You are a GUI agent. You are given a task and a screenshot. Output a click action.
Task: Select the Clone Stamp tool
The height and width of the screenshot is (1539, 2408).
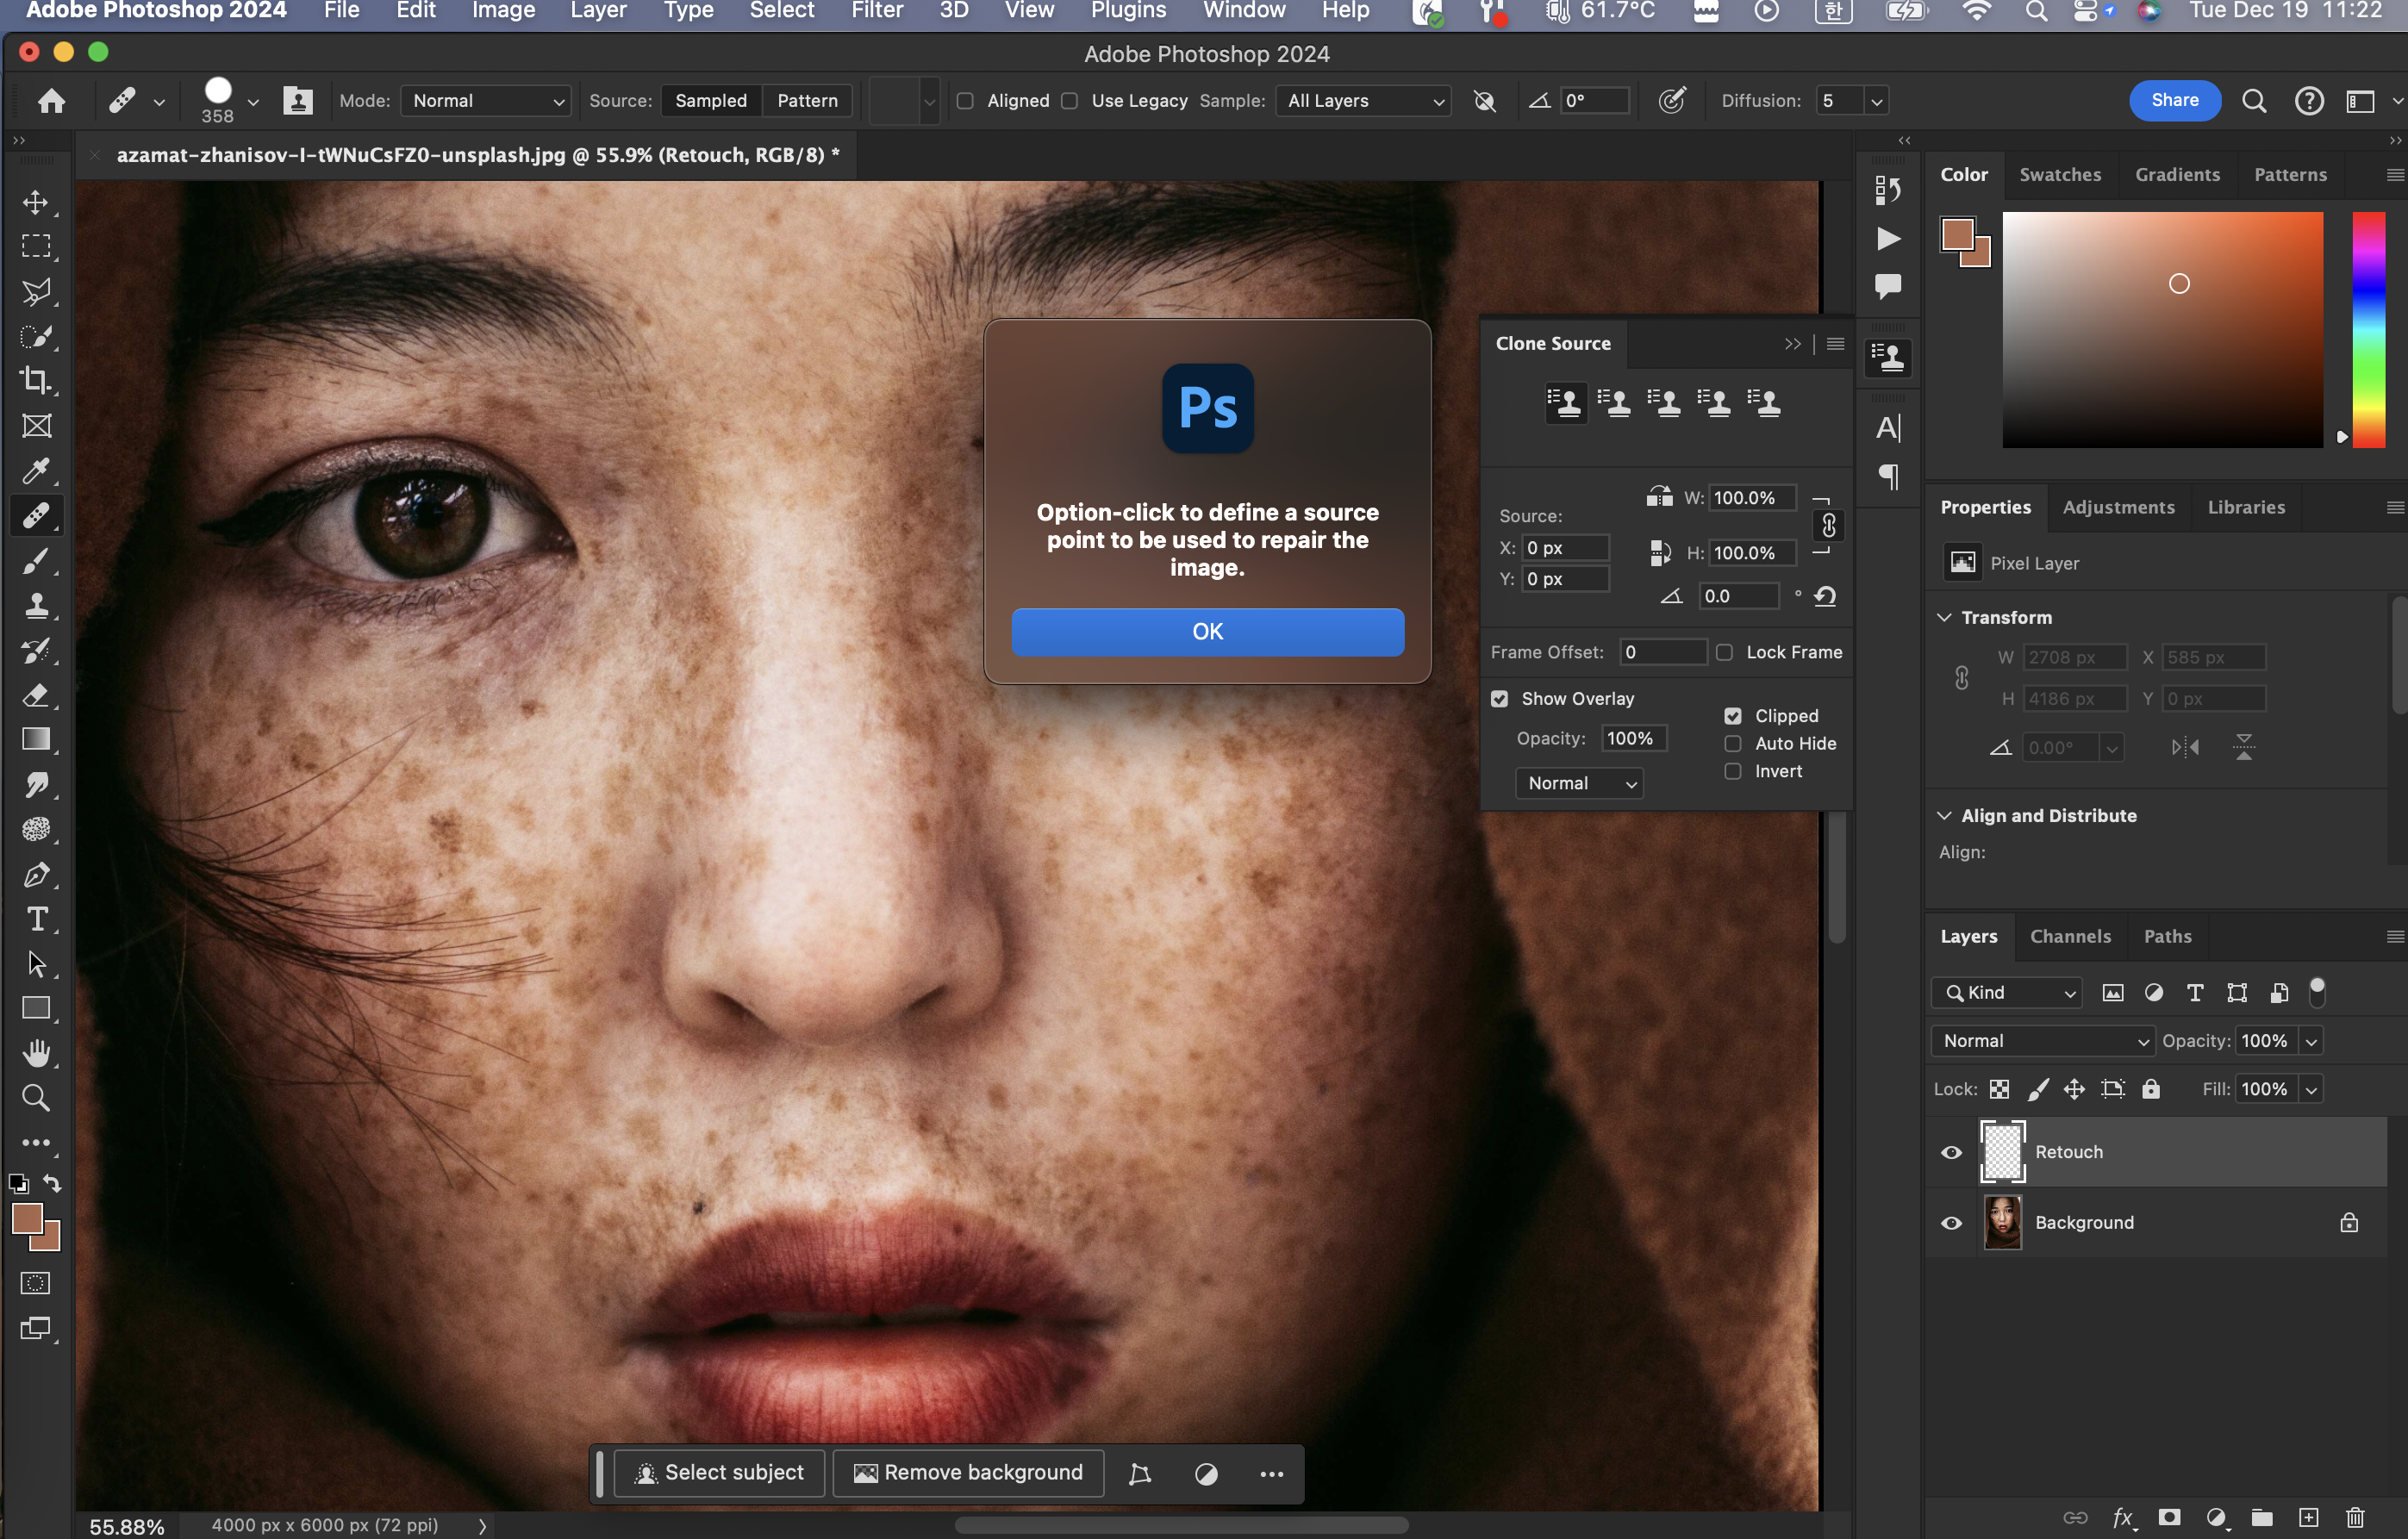pos(37,606)
